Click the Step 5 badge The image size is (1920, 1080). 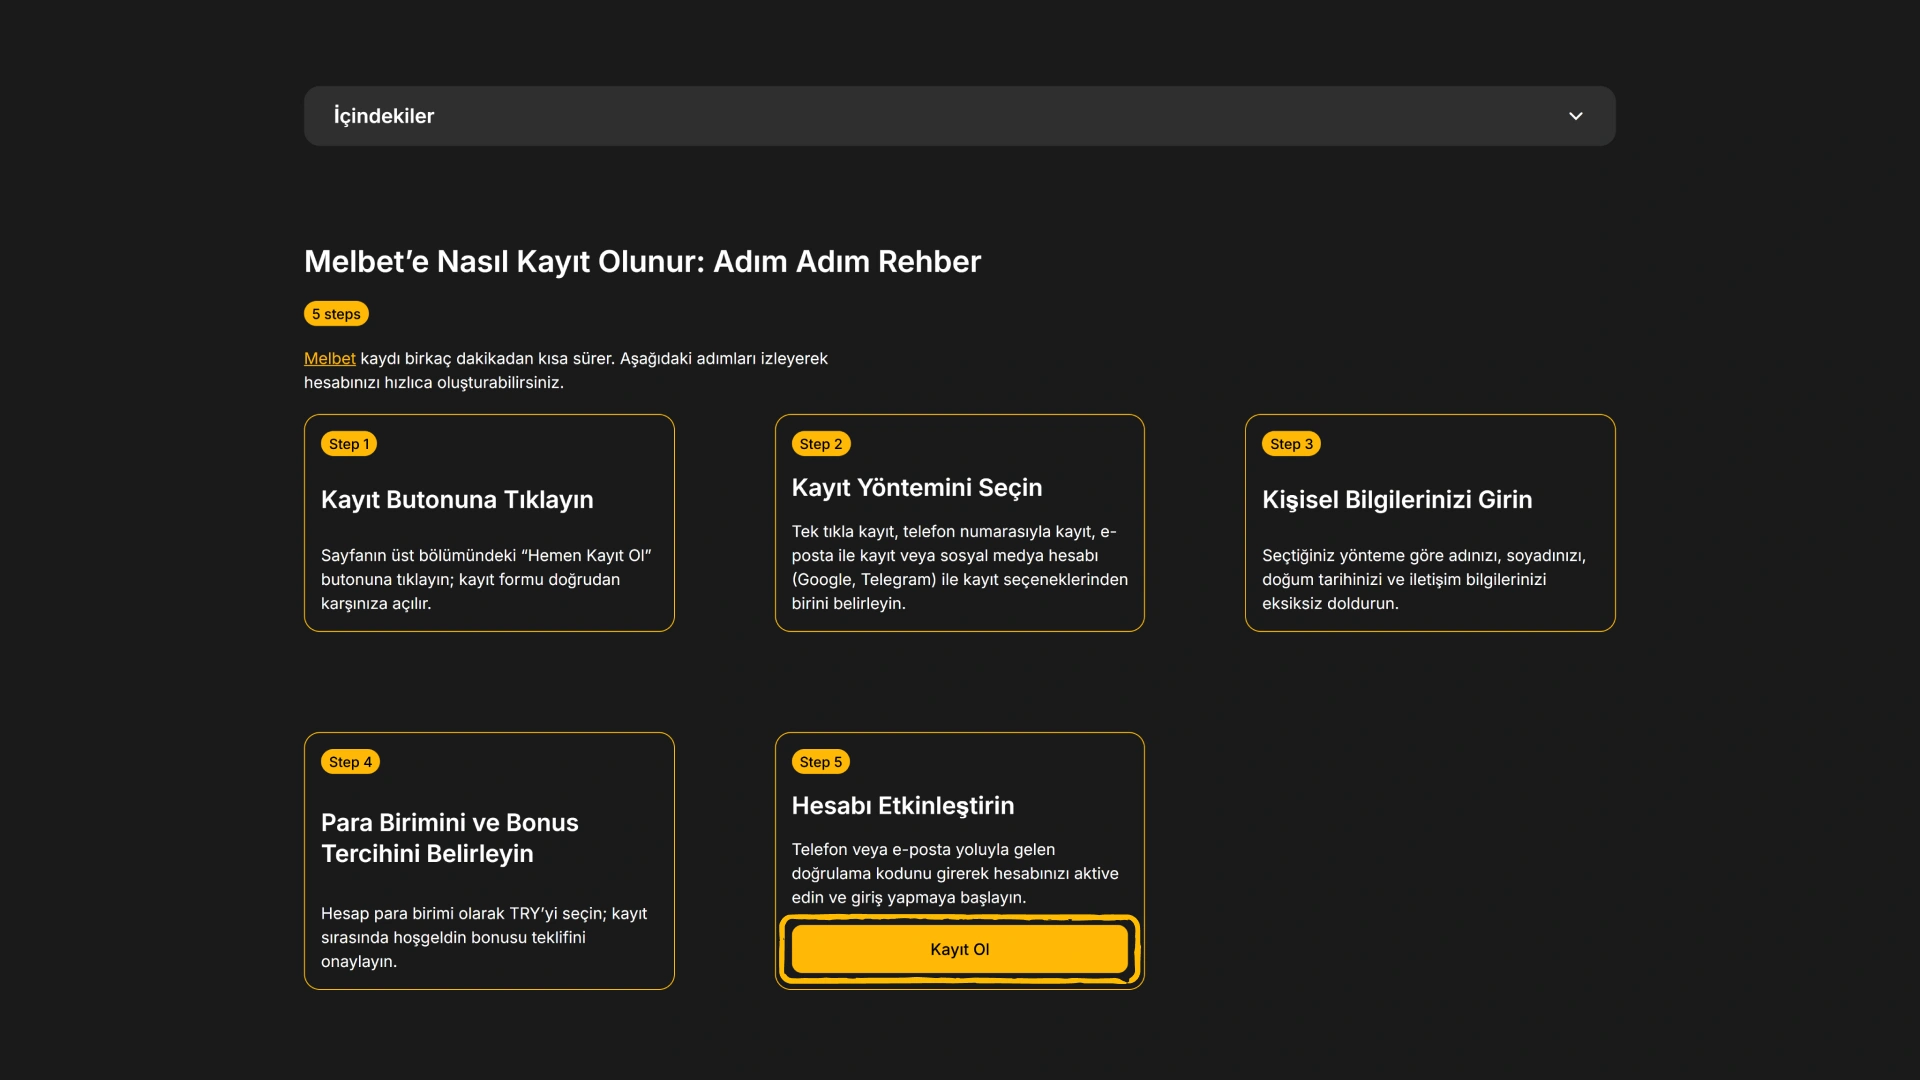pyautogui.click(x=821, y=762)
